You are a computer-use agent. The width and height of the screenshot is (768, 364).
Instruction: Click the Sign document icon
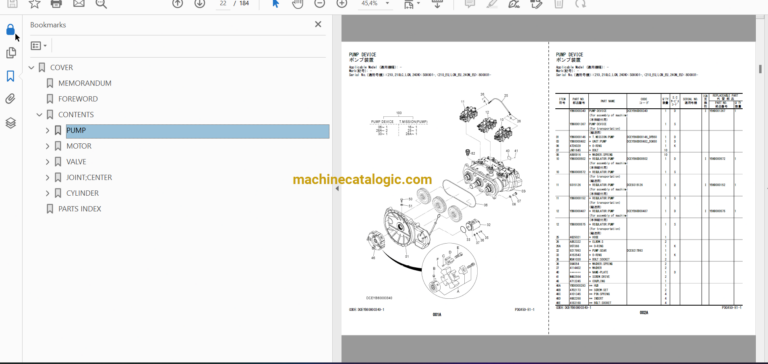[514, 3]
